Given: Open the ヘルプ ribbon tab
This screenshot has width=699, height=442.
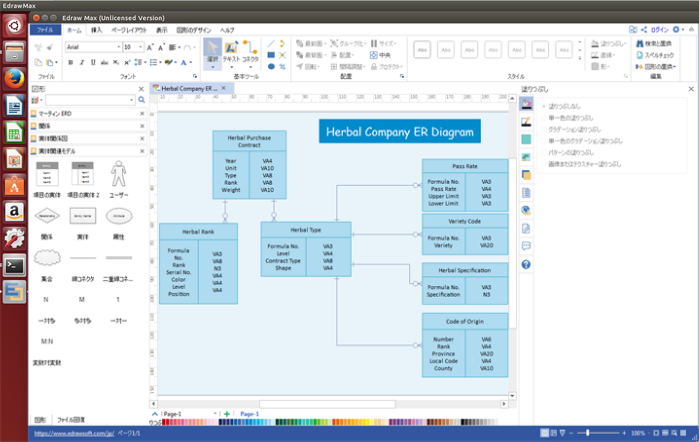Looking at the screenshot, I should pos(227,30).
